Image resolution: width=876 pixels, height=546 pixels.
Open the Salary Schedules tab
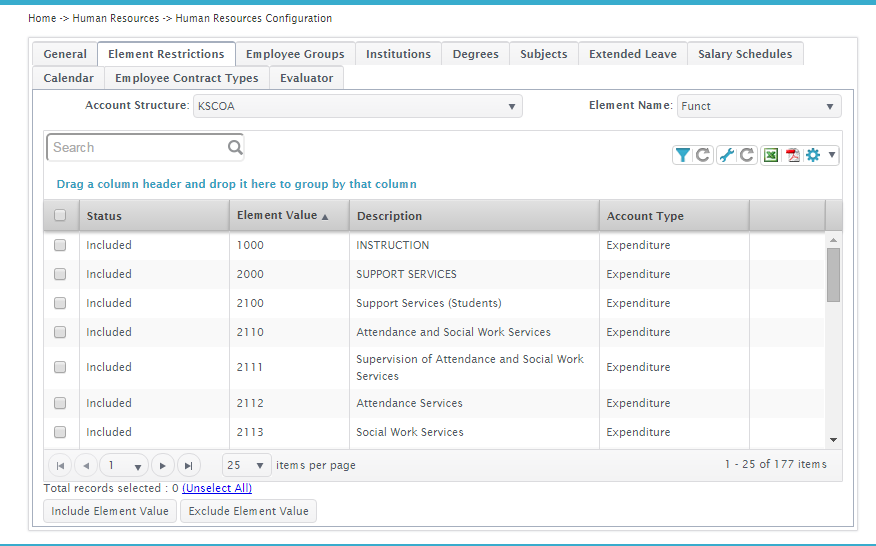[x=744, y=54]
